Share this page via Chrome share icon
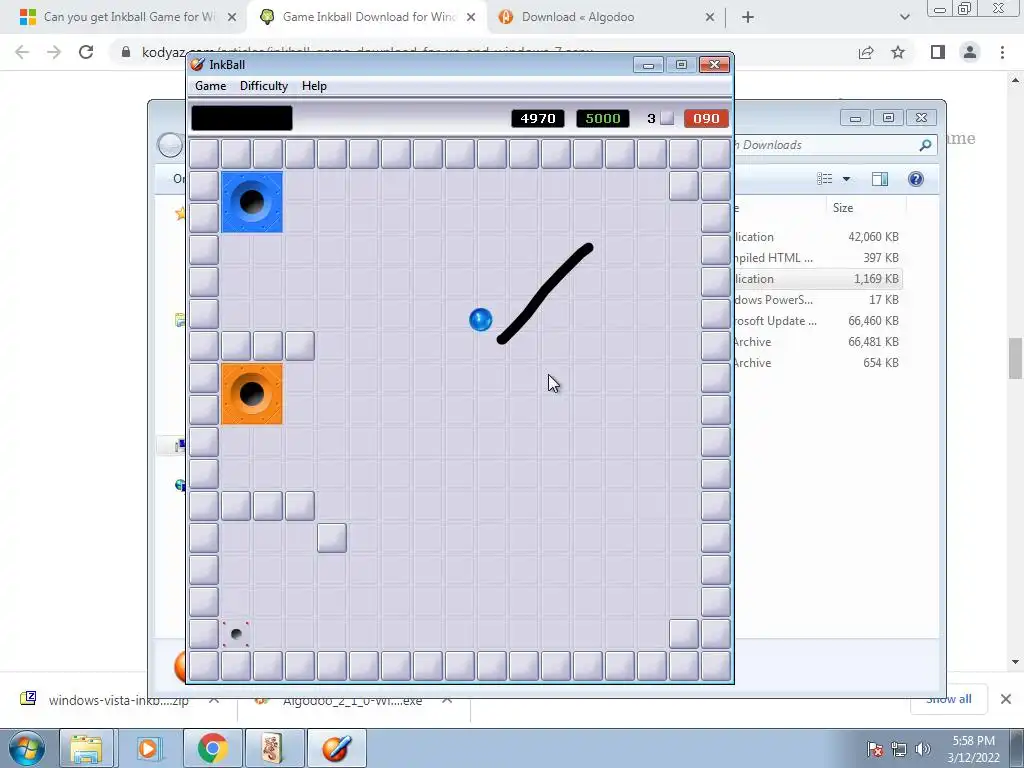This screenshot has width=1024, height=768. click(x=866, y=52)
